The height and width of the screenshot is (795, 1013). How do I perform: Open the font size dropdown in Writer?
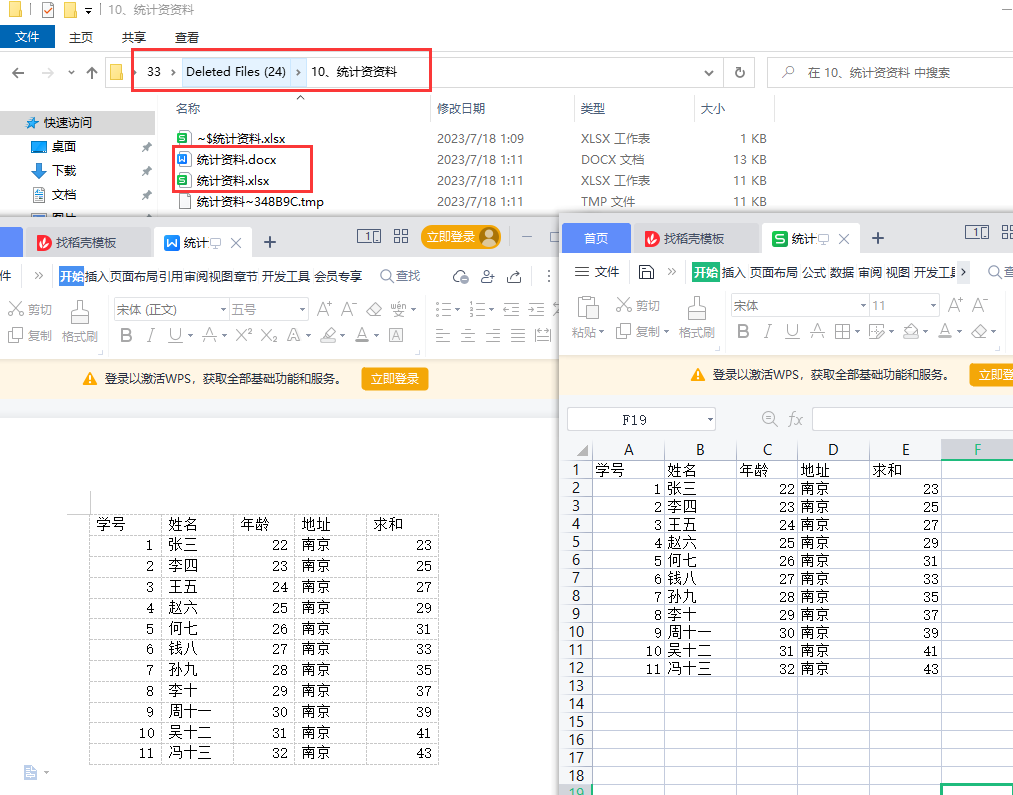[x=302, y=309]
